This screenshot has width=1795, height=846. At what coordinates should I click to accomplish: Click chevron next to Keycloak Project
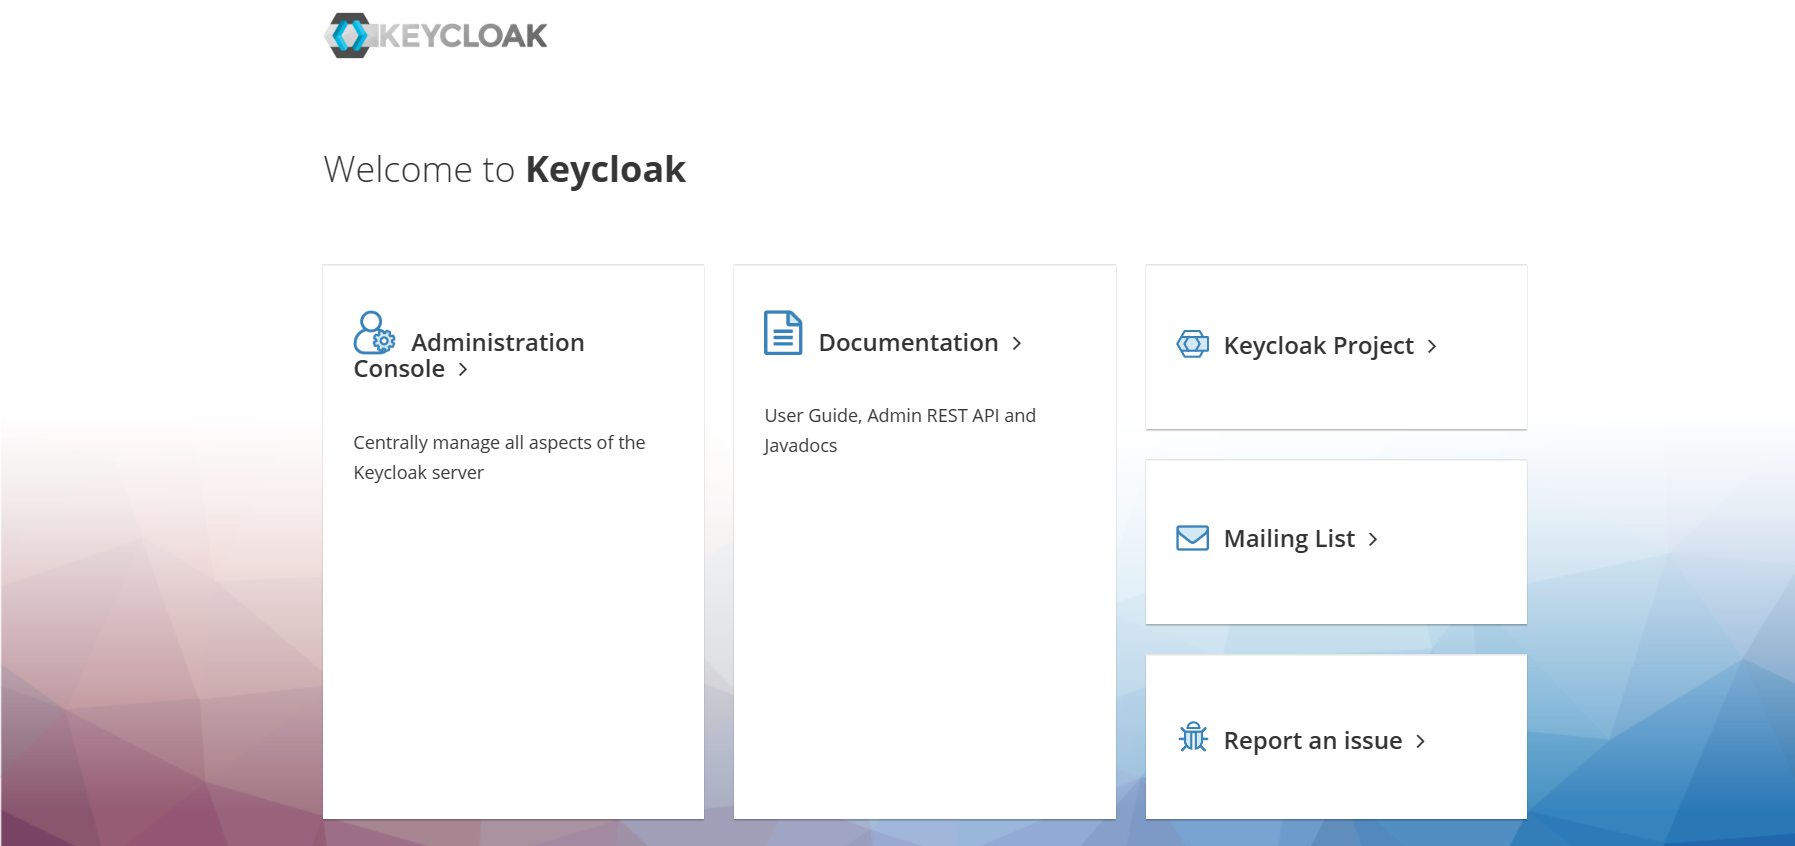pos(1432,346)
